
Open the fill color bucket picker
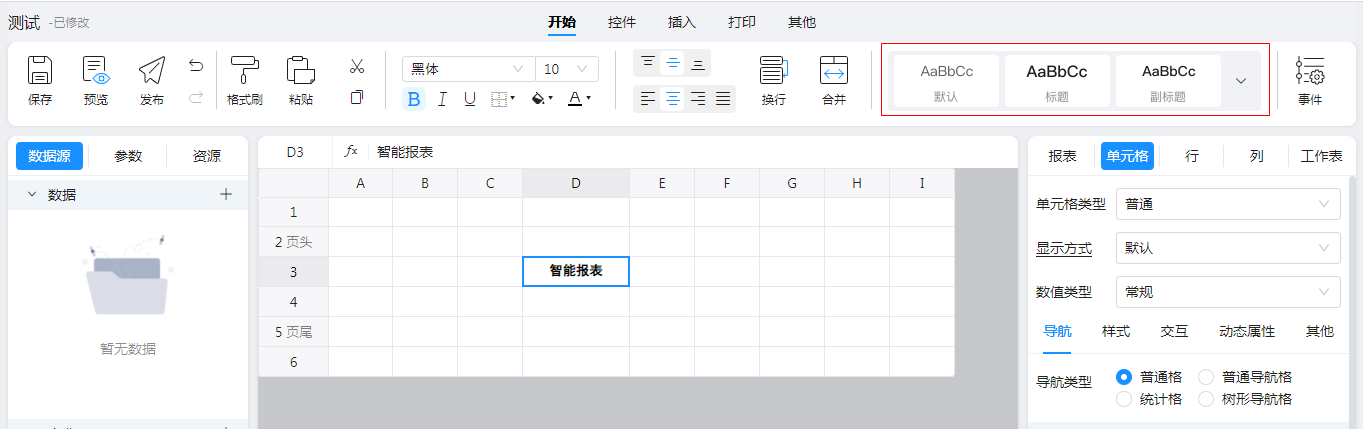pos(539,99)
